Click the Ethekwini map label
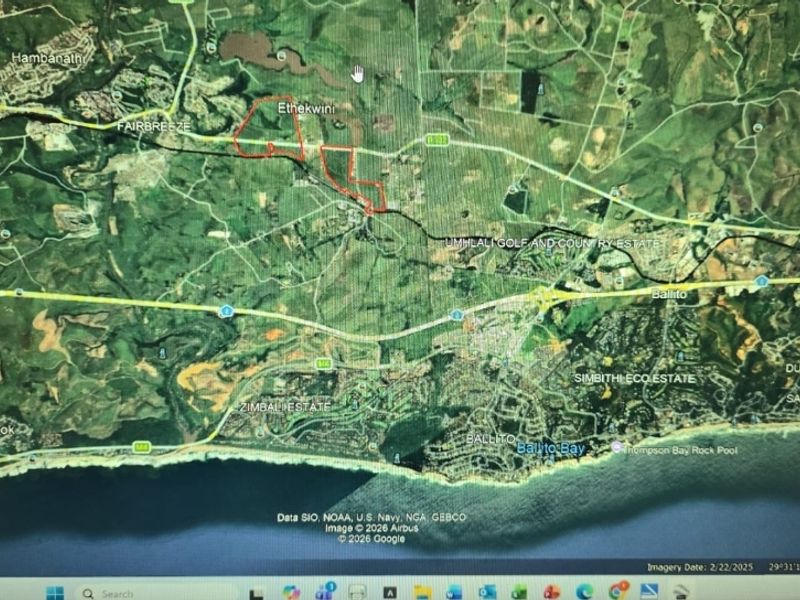 tap(306, 108)
